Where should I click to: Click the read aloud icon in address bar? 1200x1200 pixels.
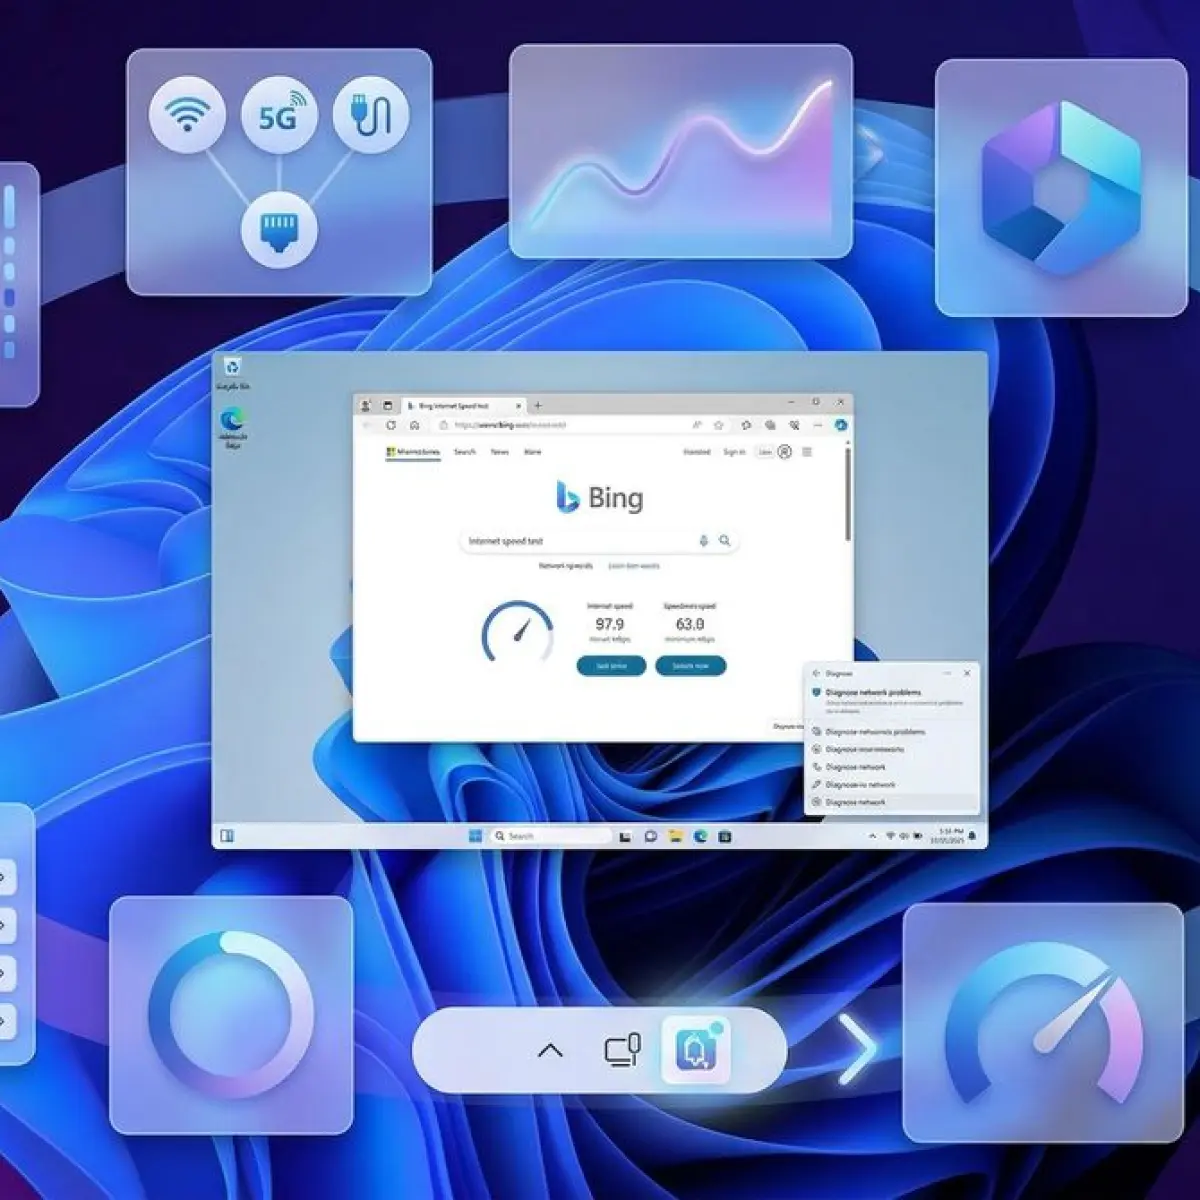click(697, 425)
